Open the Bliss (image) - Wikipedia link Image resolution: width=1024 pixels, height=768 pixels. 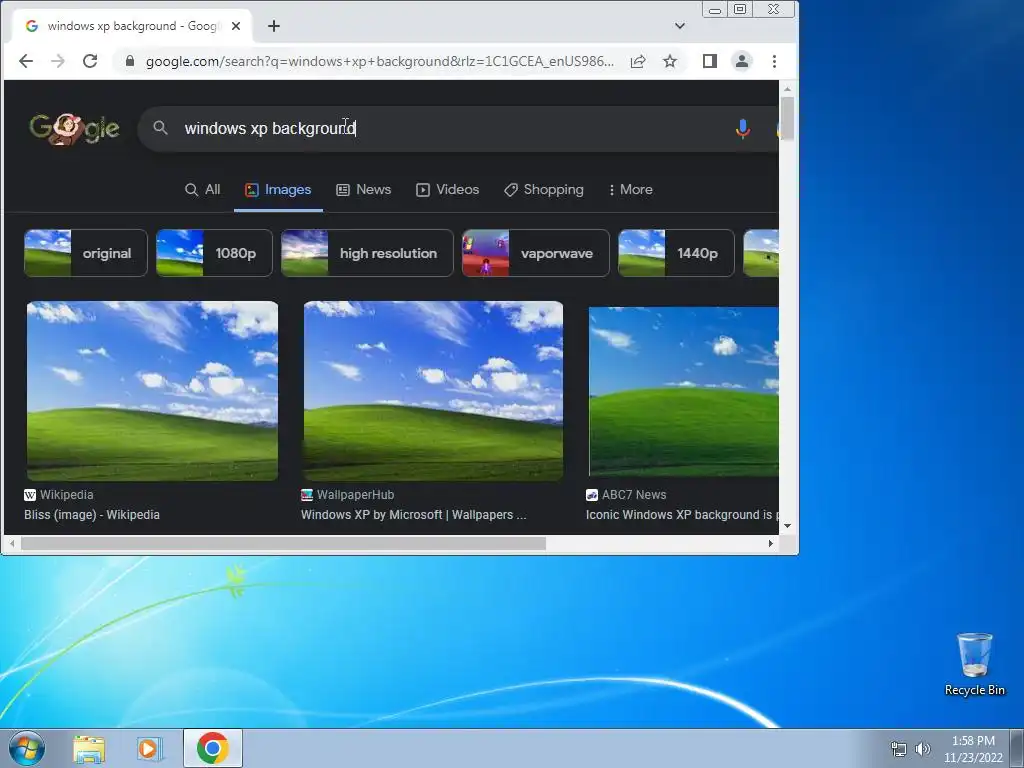click(x=92, y=515)
